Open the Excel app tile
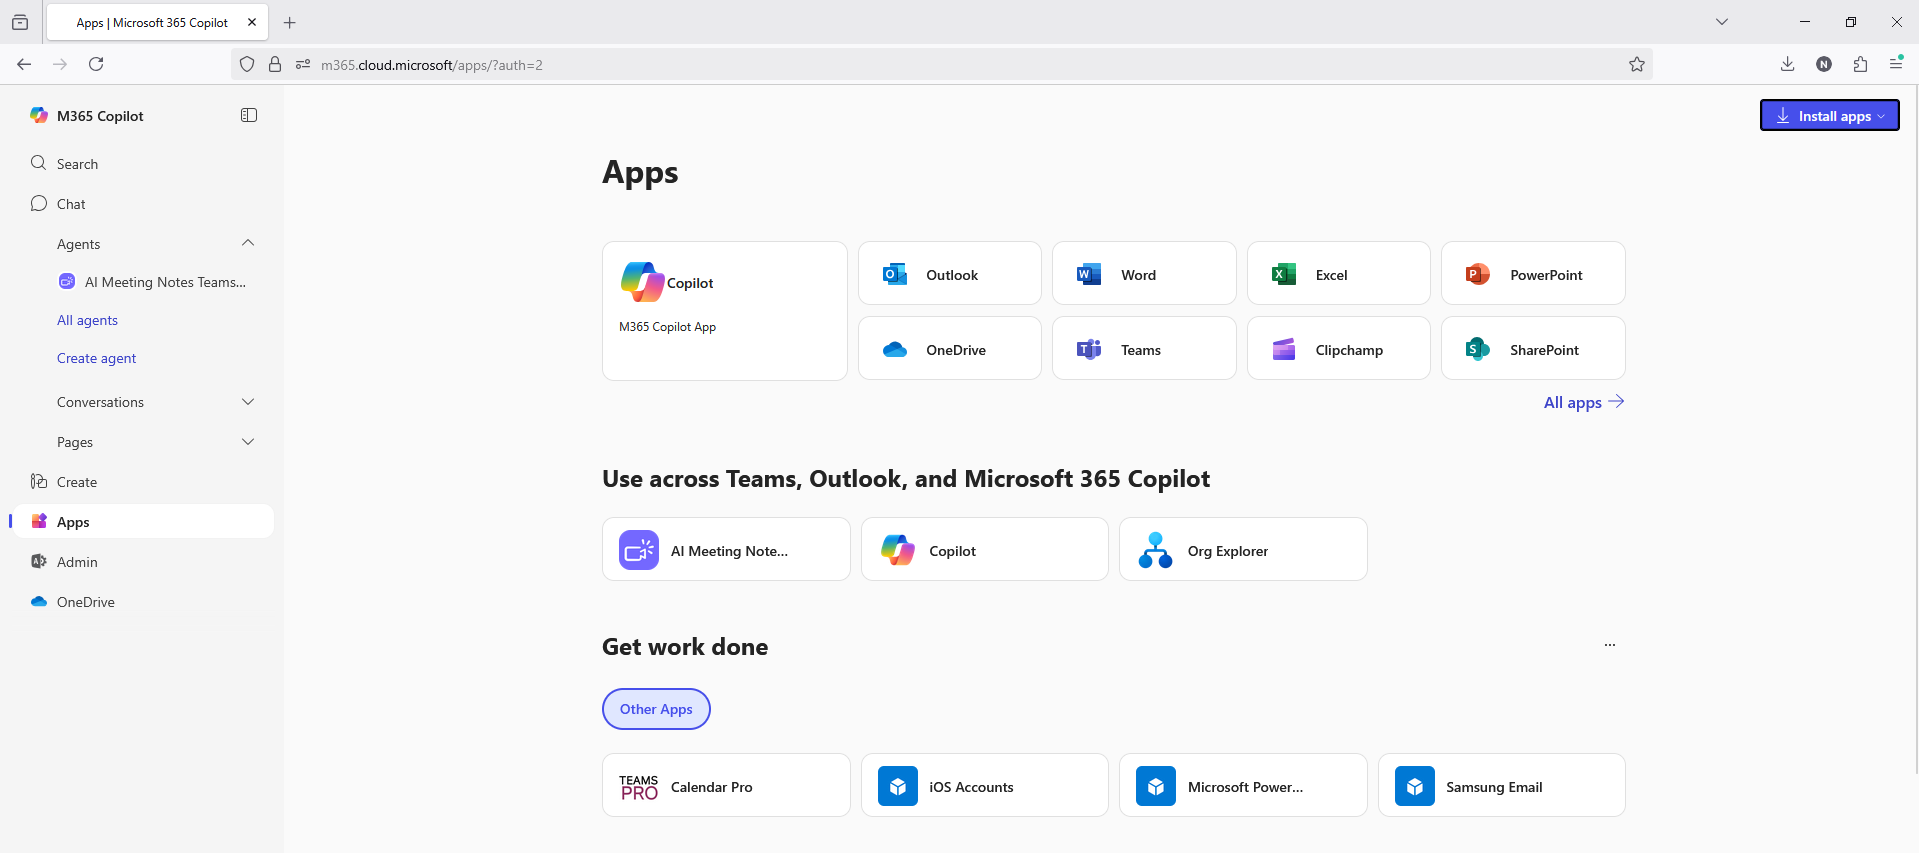The image size is (1919, 853). (1338, 274)
